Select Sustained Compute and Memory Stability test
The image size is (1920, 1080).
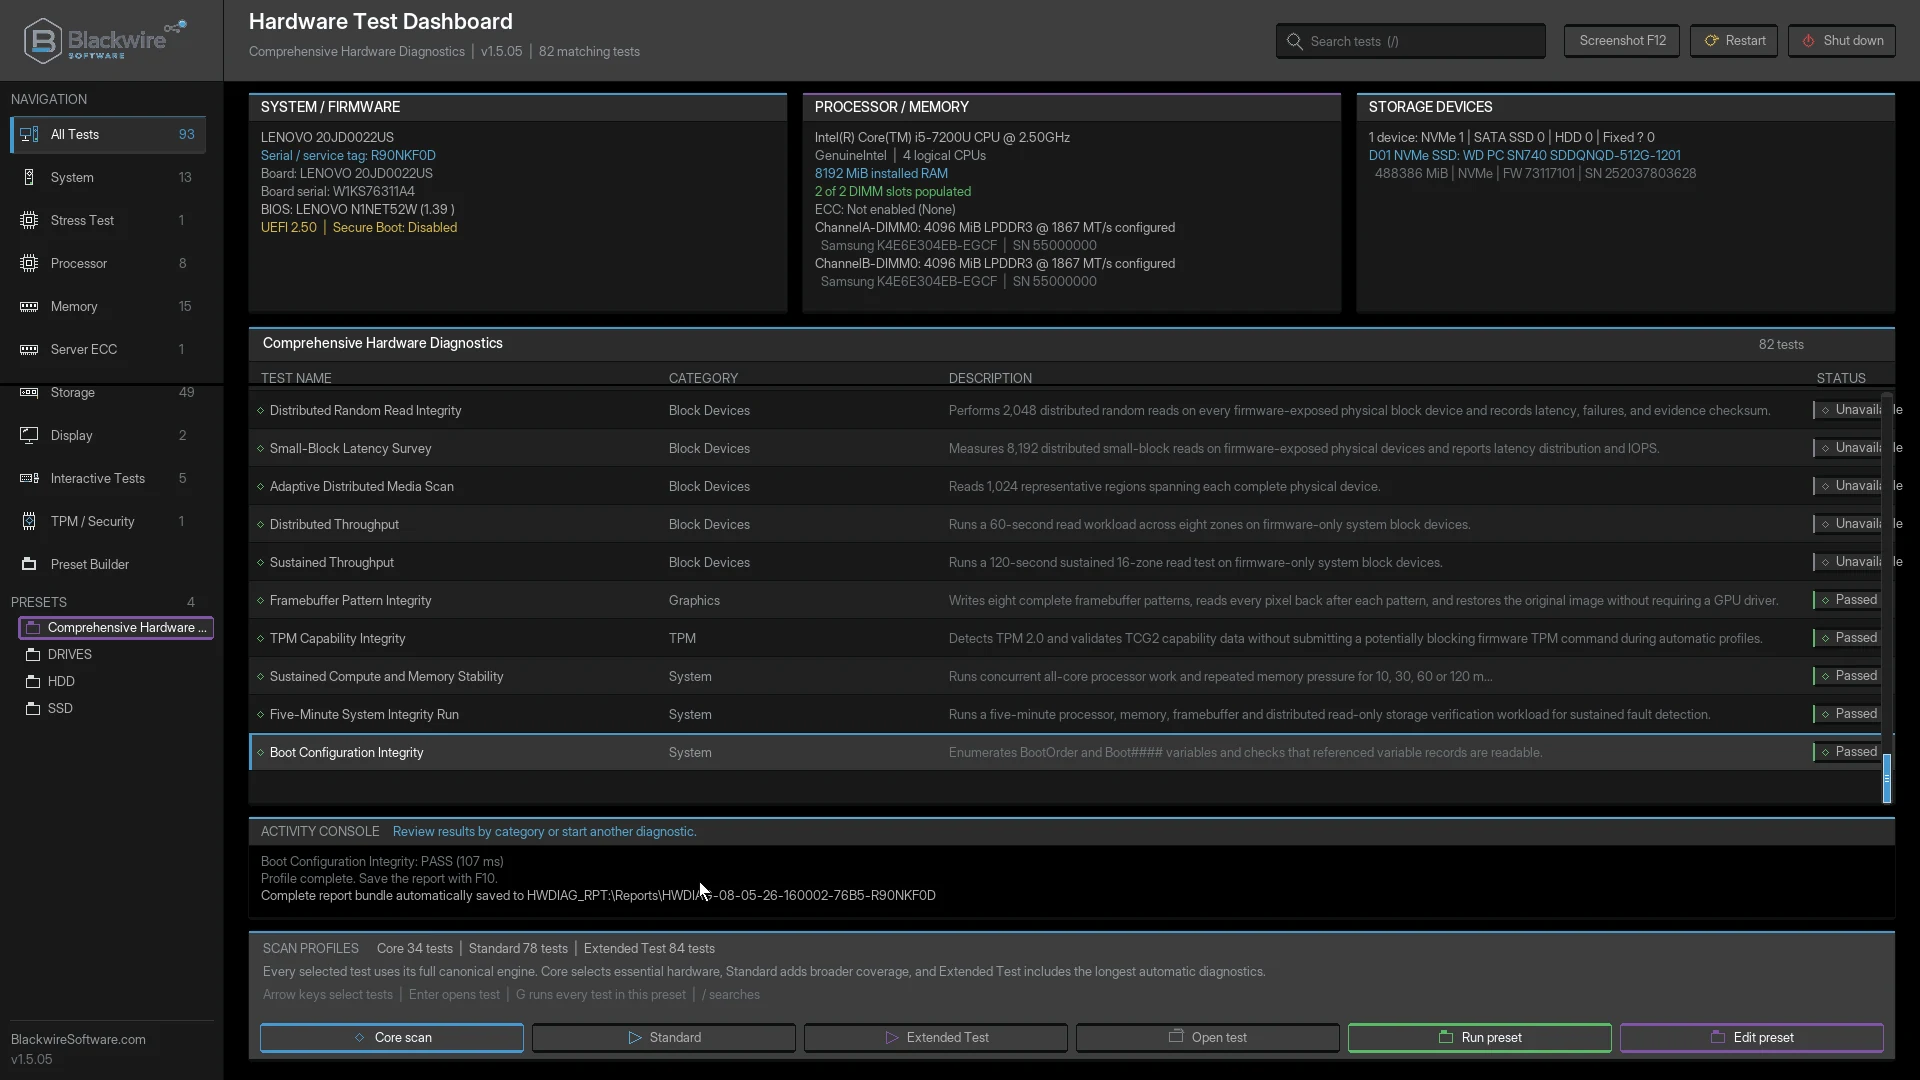click(x=1065, y=677)
